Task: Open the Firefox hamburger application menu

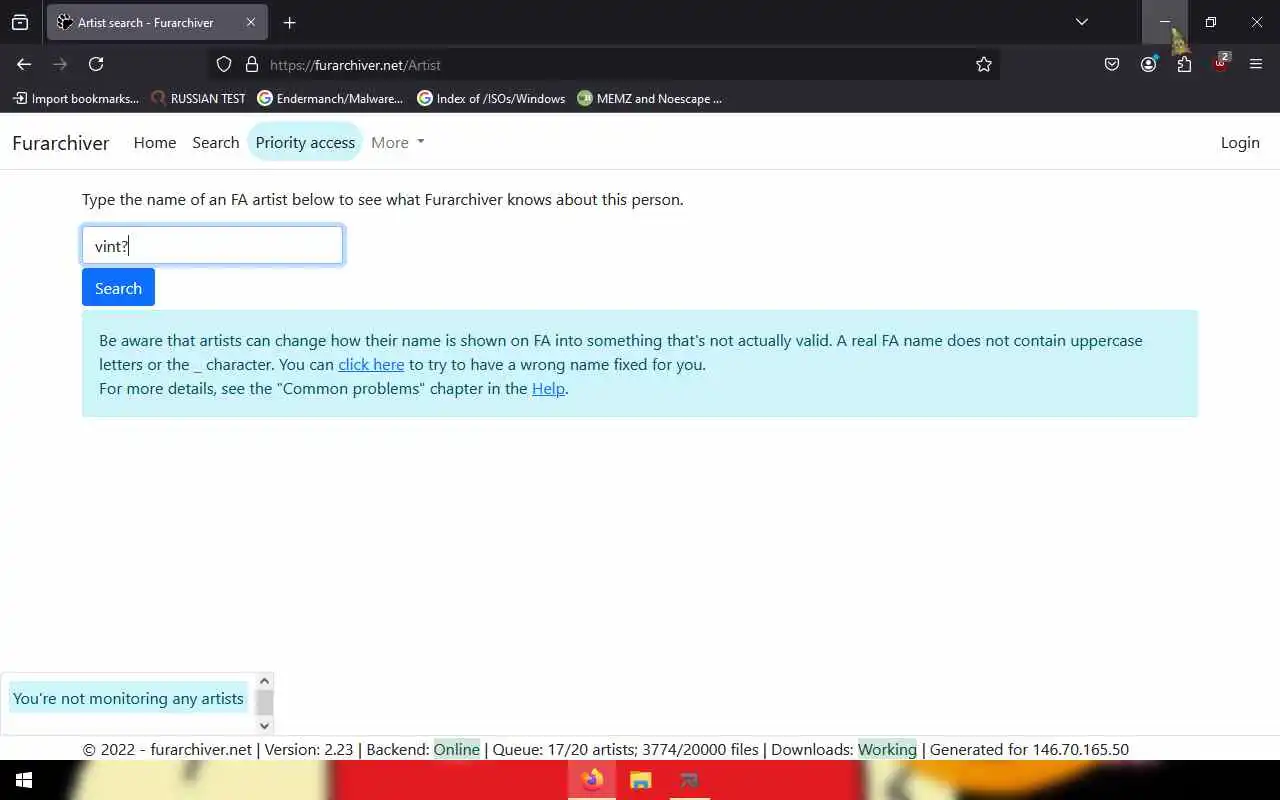Action: [1256, 64]
